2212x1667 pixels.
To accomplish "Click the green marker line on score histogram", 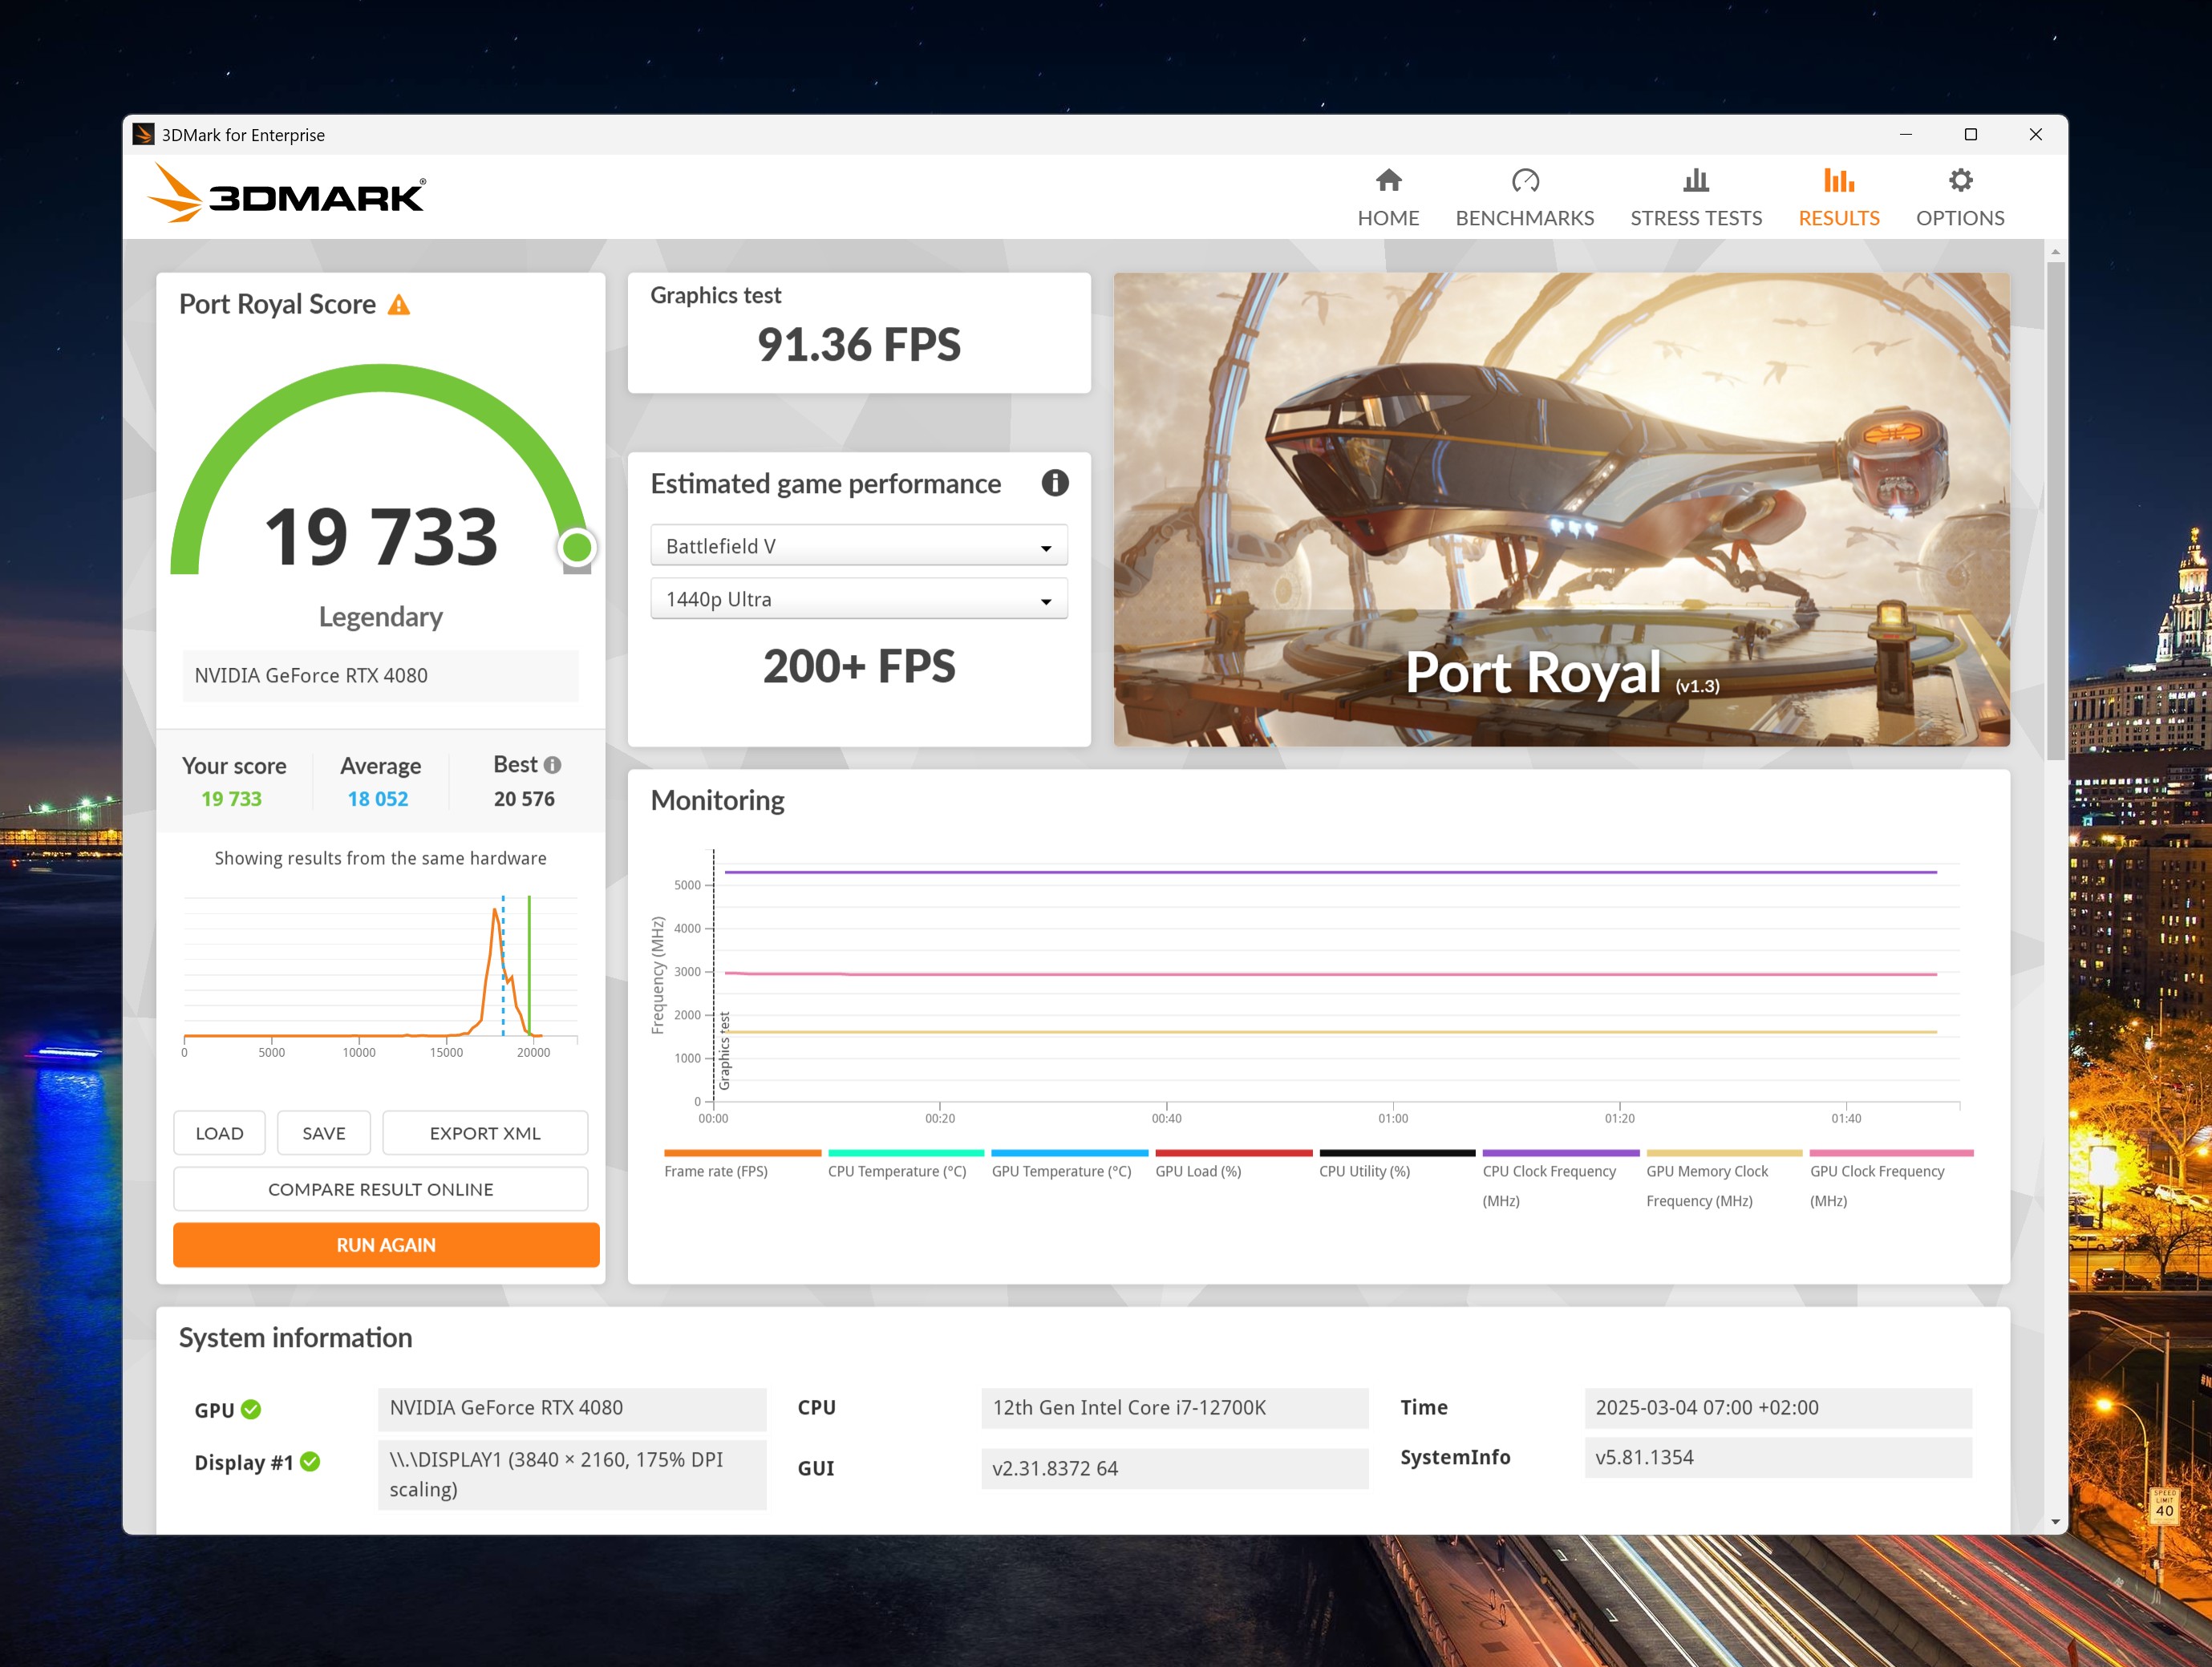I will pos(529,965).
